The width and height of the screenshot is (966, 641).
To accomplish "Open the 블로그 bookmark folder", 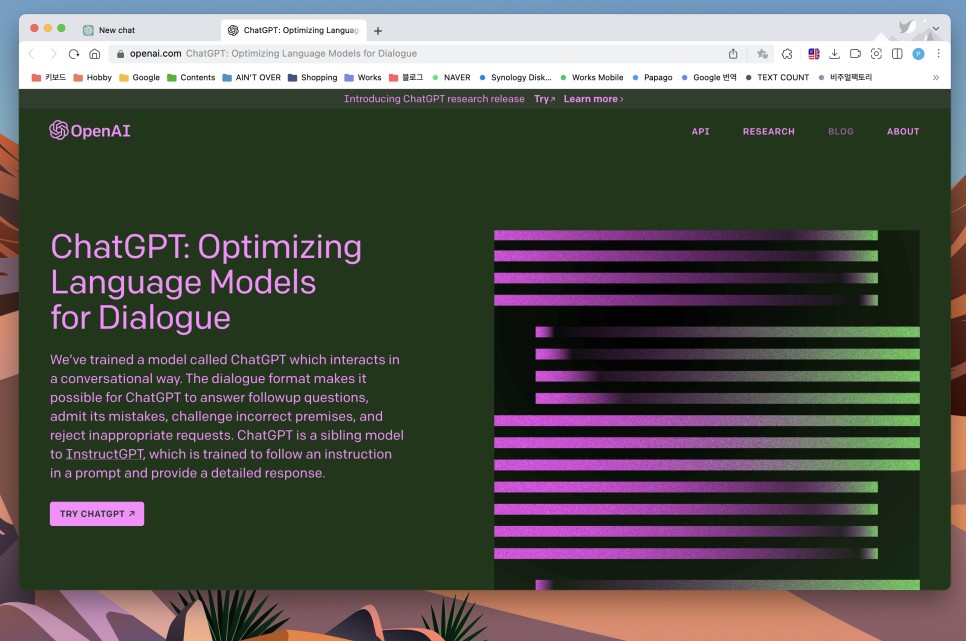I will coord(406,78).
